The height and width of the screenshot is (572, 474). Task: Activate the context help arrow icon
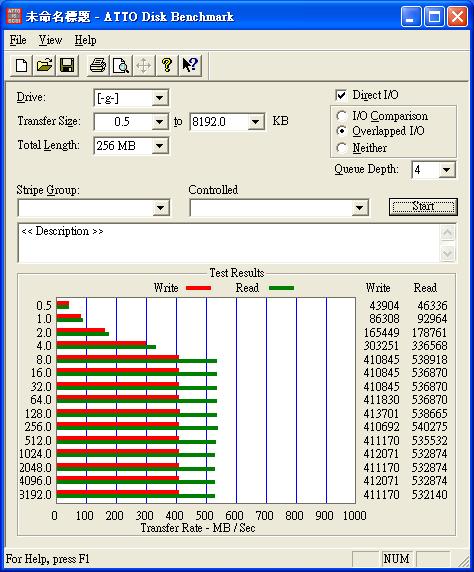(190, 66)
